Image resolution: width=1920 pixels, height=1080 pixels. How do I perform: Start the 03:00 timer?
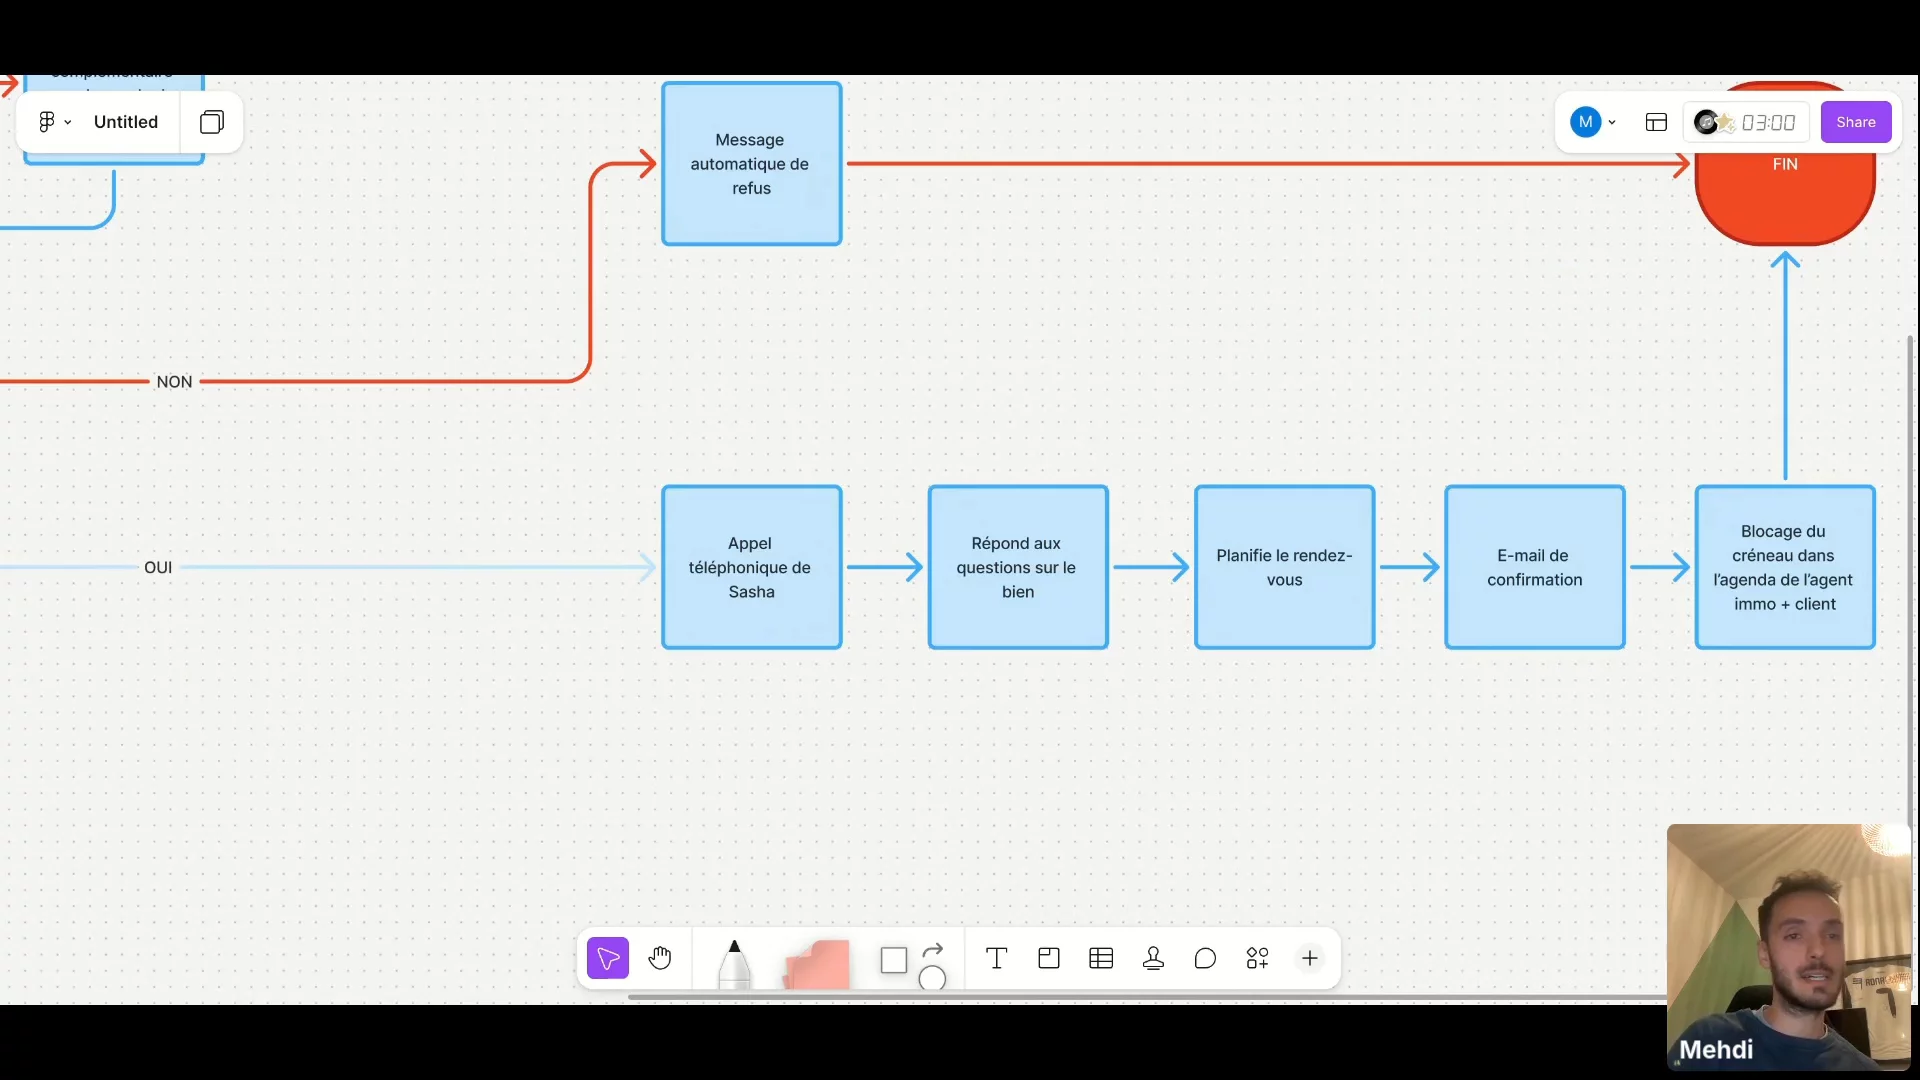coord(1767,122)
